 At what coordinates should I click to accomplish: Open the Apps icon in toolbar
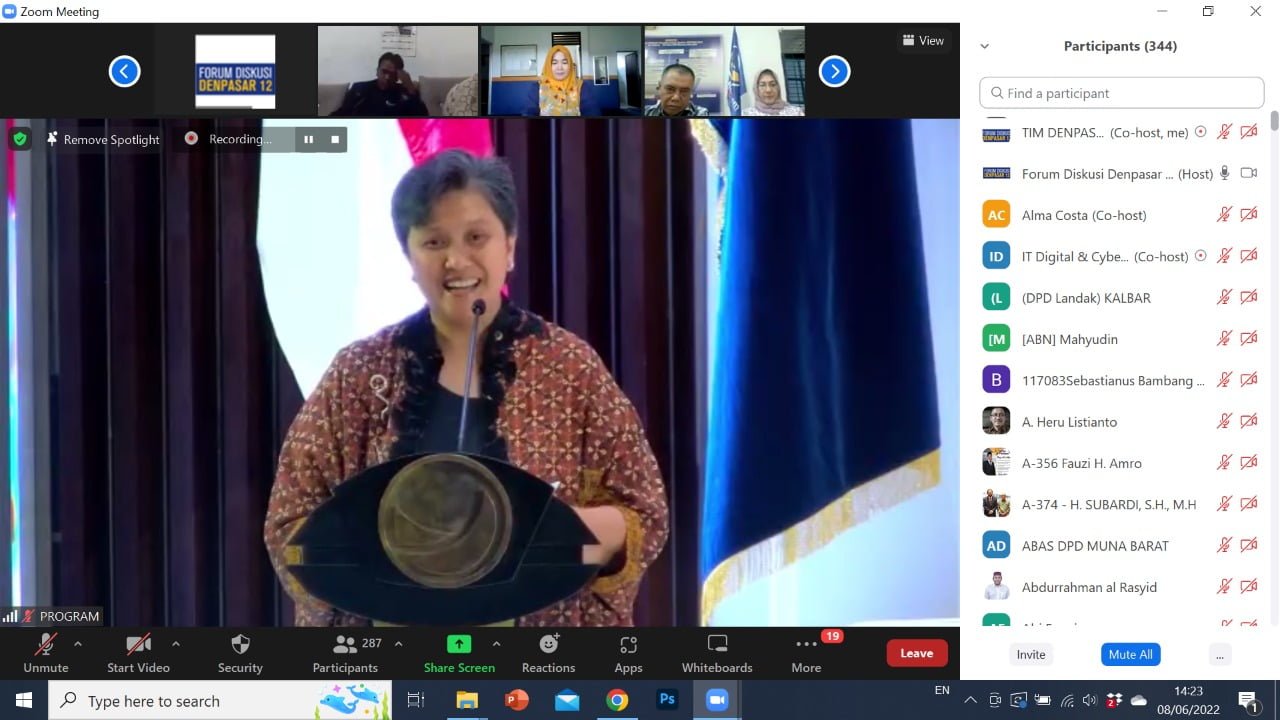click(628, 645)
